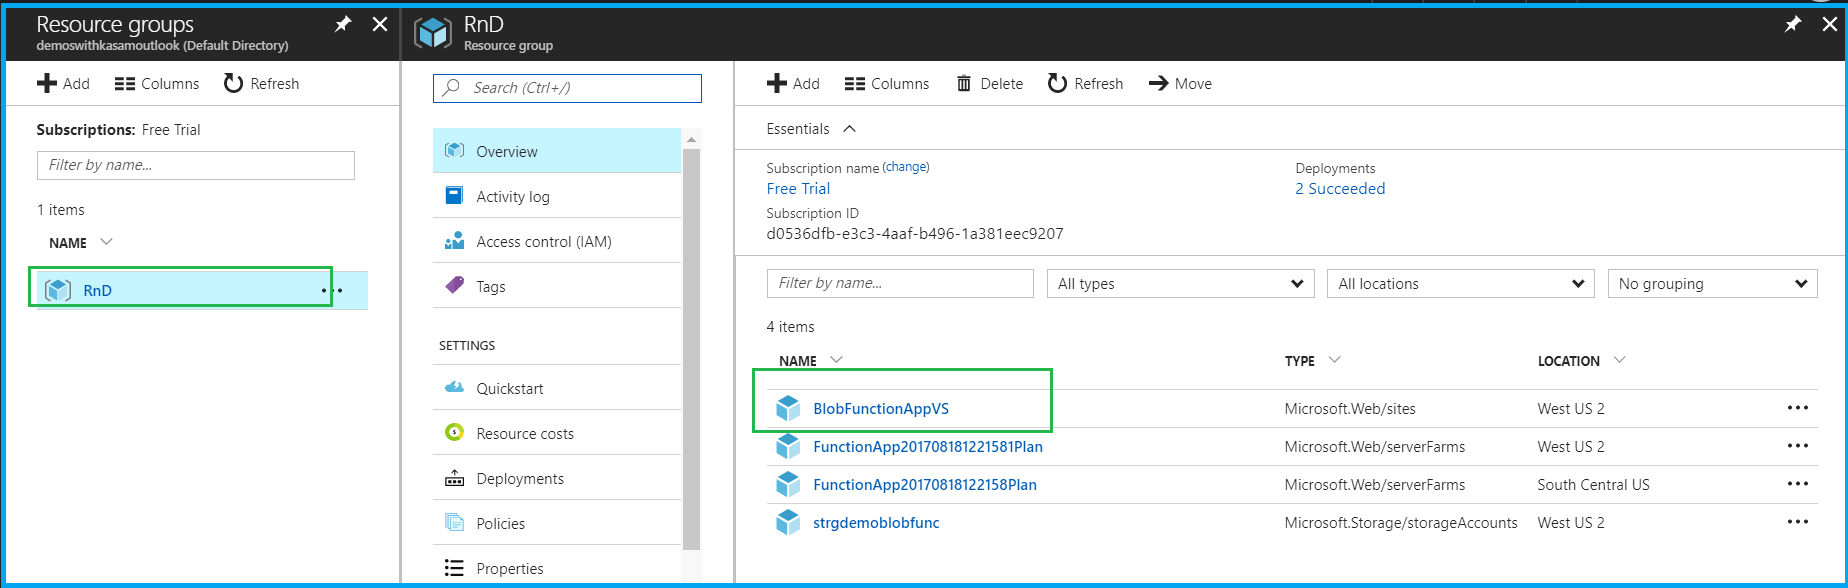Click the Resource costs circle icon

pyautogui.click(x=454, y=432)
